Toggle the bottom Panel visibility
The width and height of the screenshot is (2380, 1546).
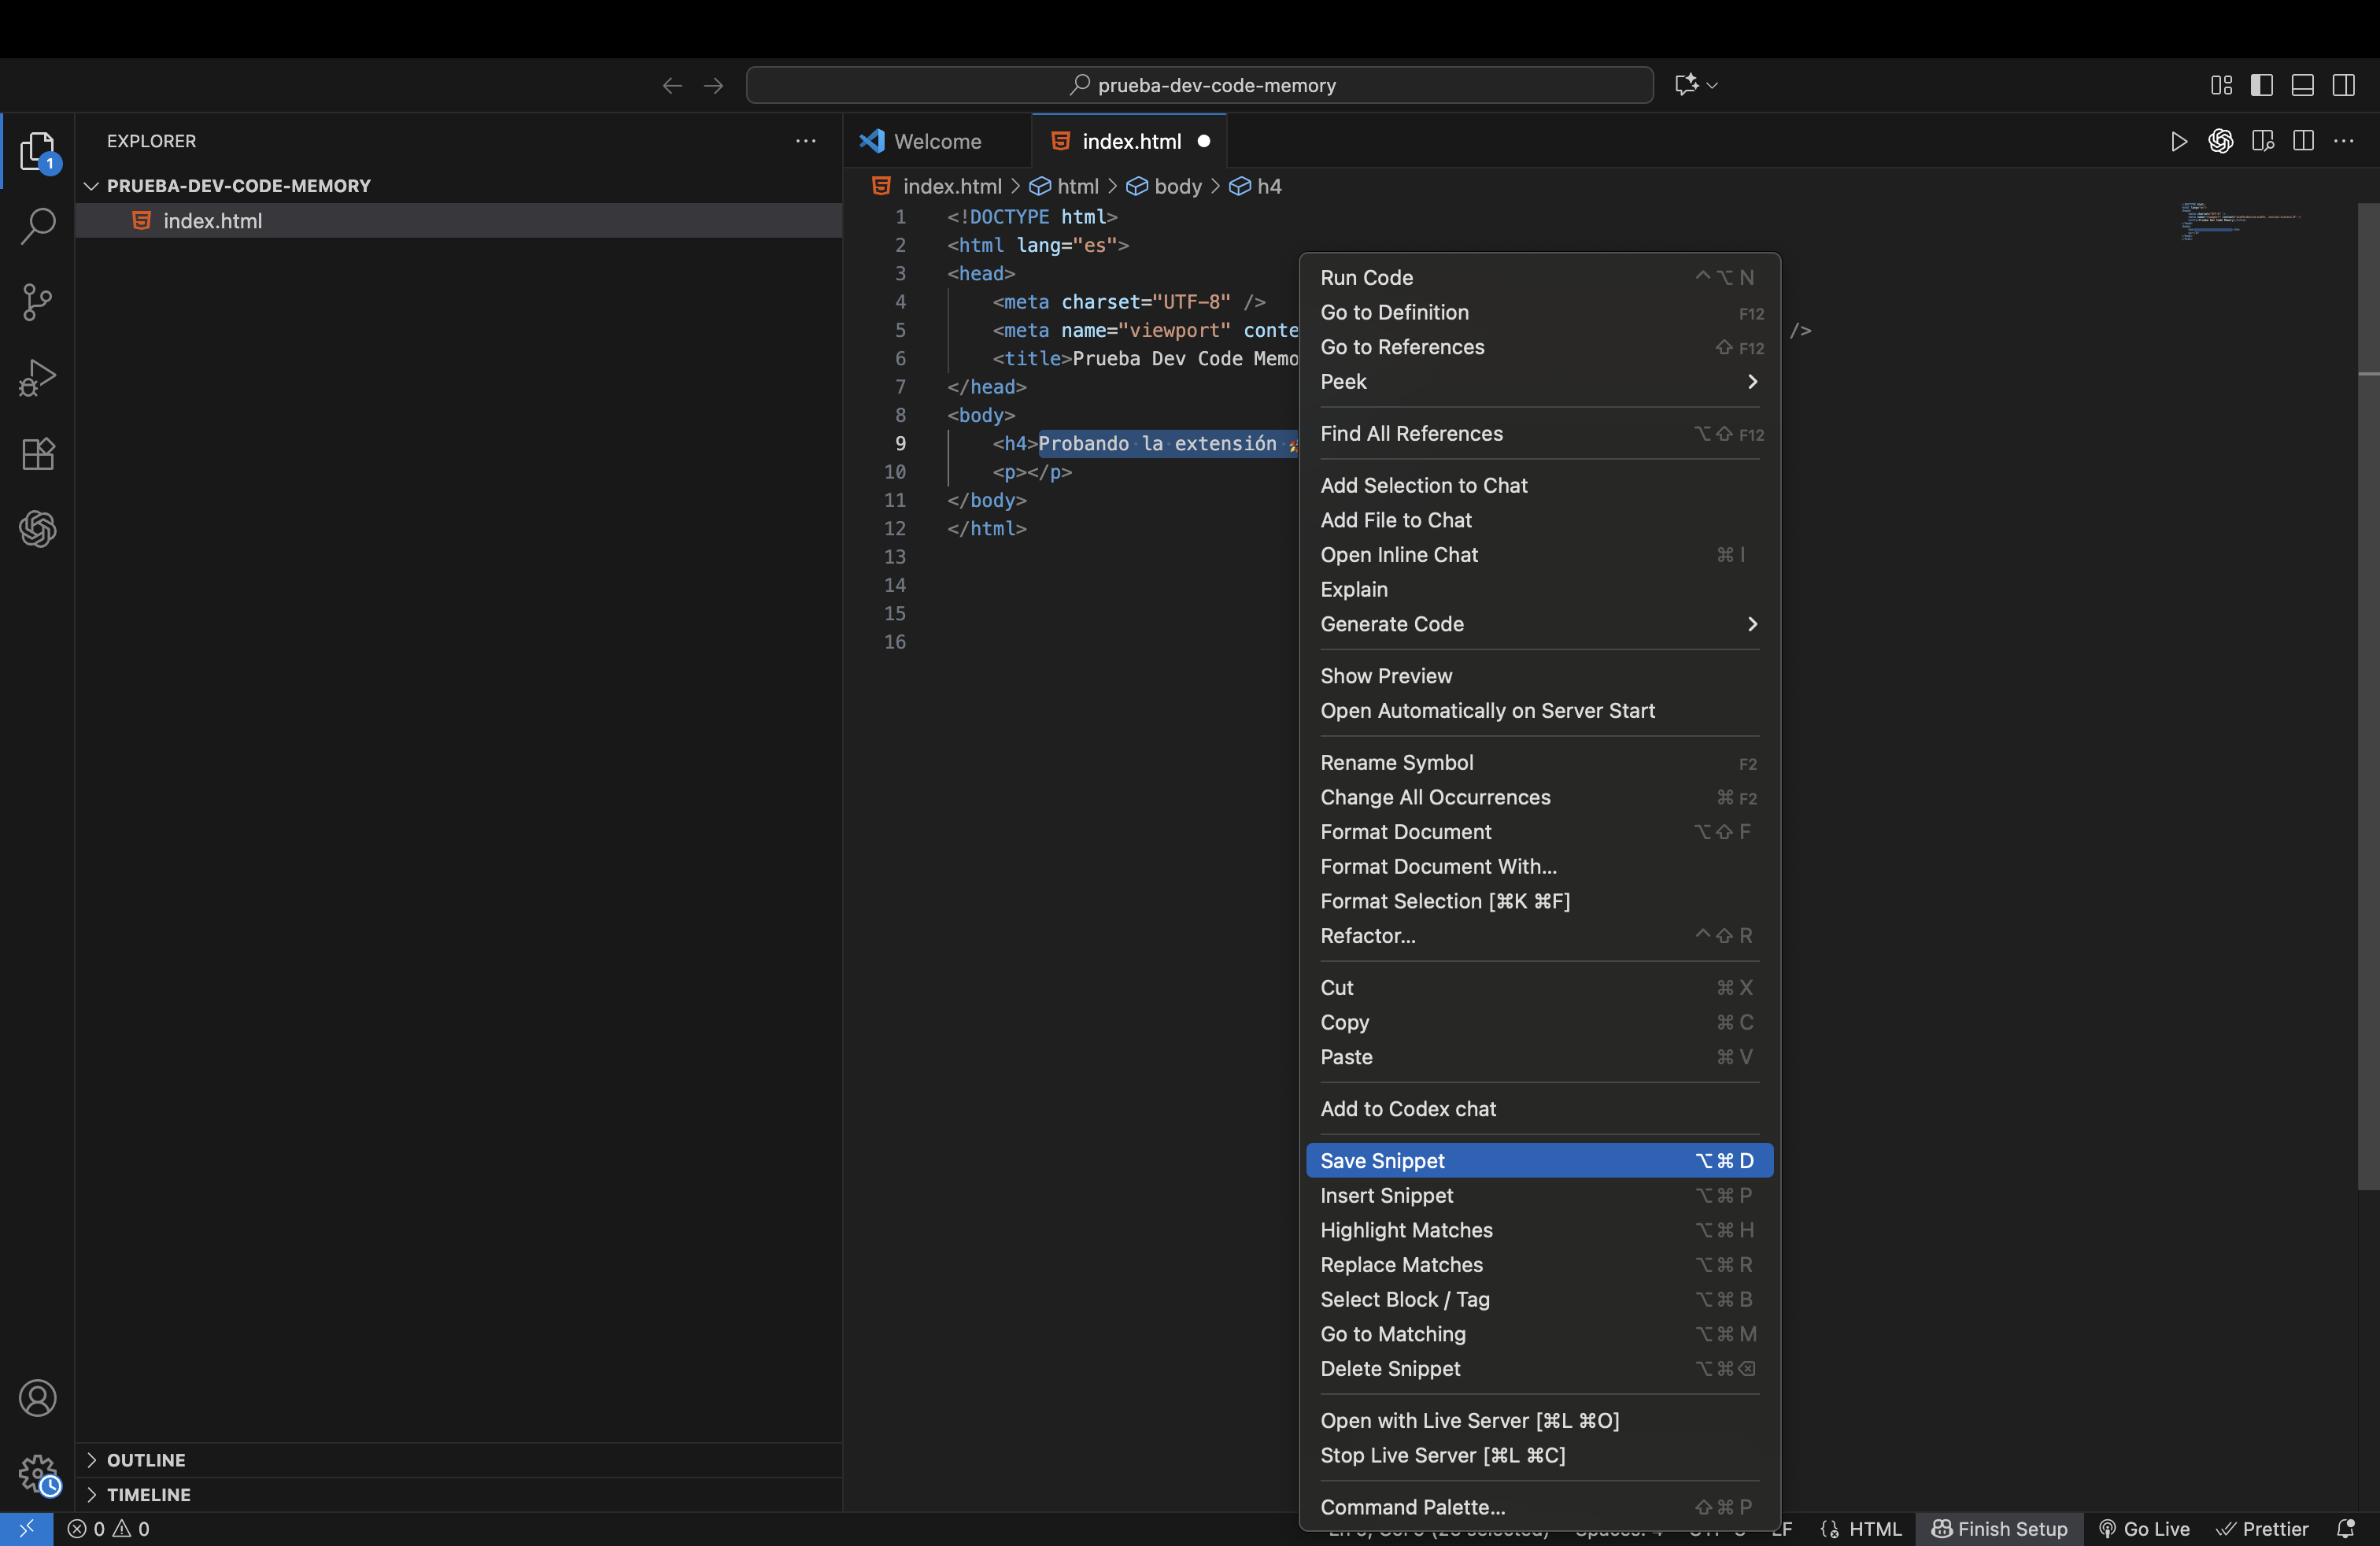tap(2303, 85)
